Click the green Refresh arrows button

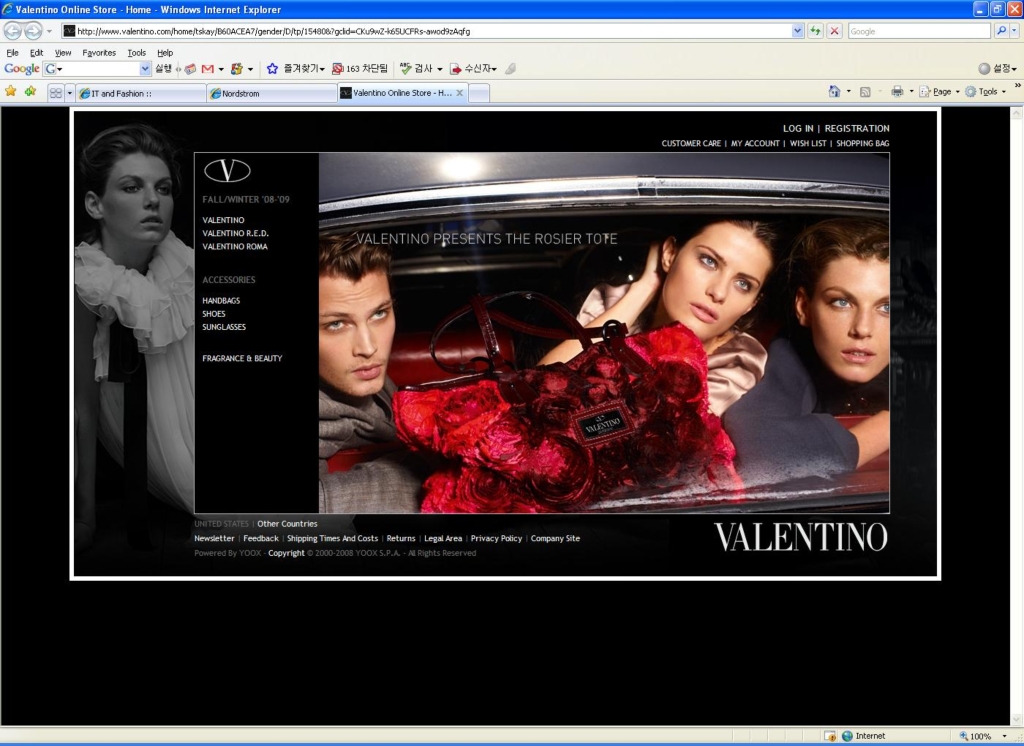[815, 31]
